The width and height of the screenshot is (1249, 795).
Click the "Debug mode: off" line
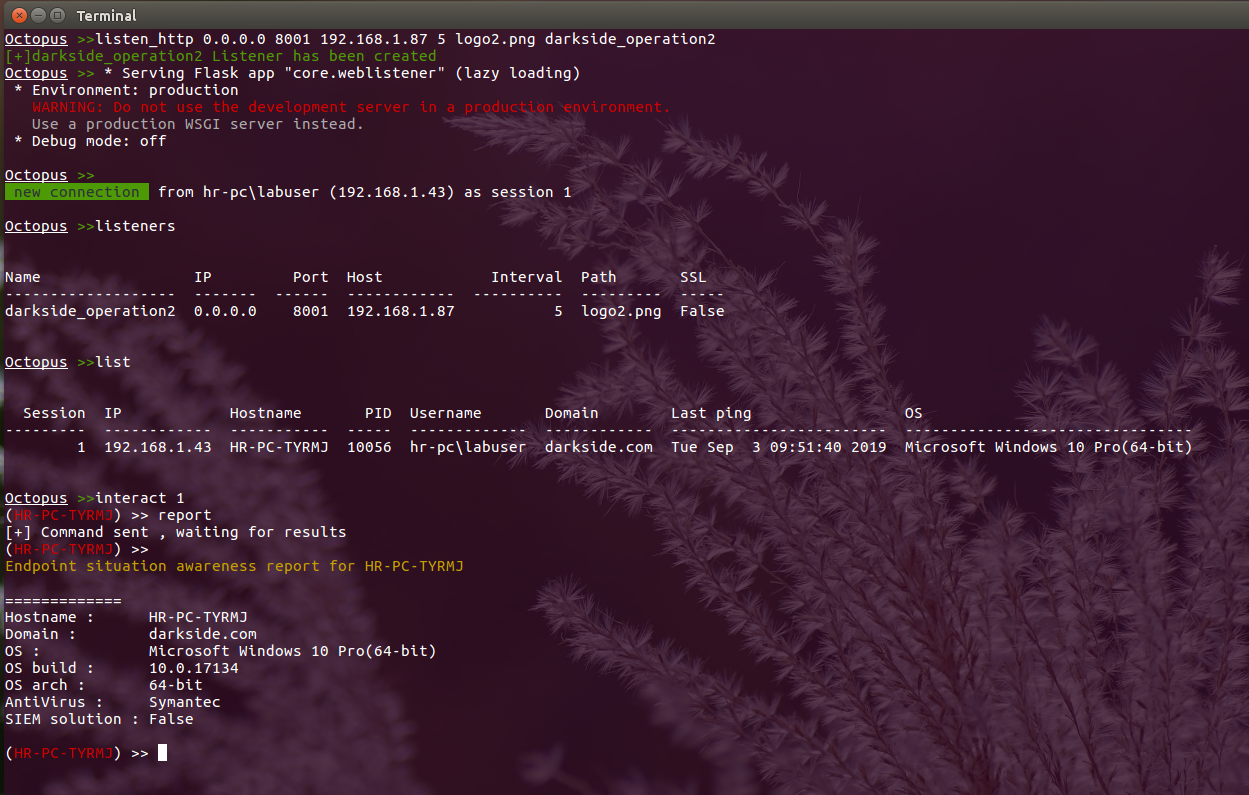pos(90,141)
